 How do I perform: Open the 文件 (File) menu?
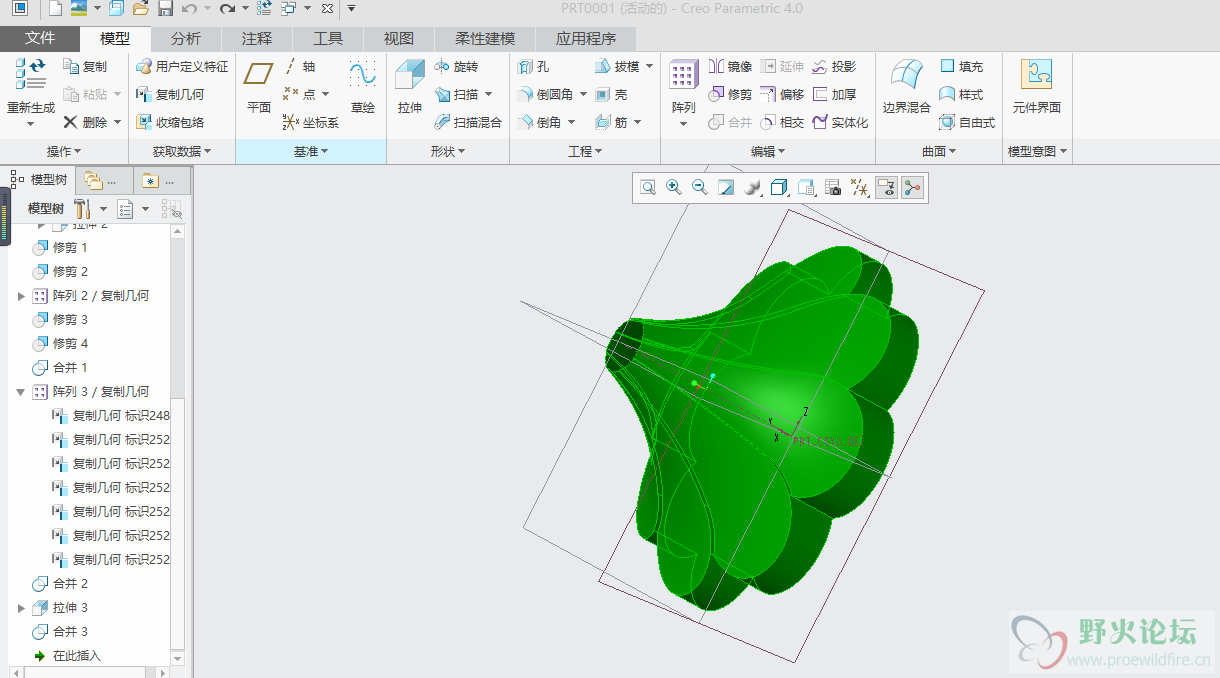(x=40, y=39)
